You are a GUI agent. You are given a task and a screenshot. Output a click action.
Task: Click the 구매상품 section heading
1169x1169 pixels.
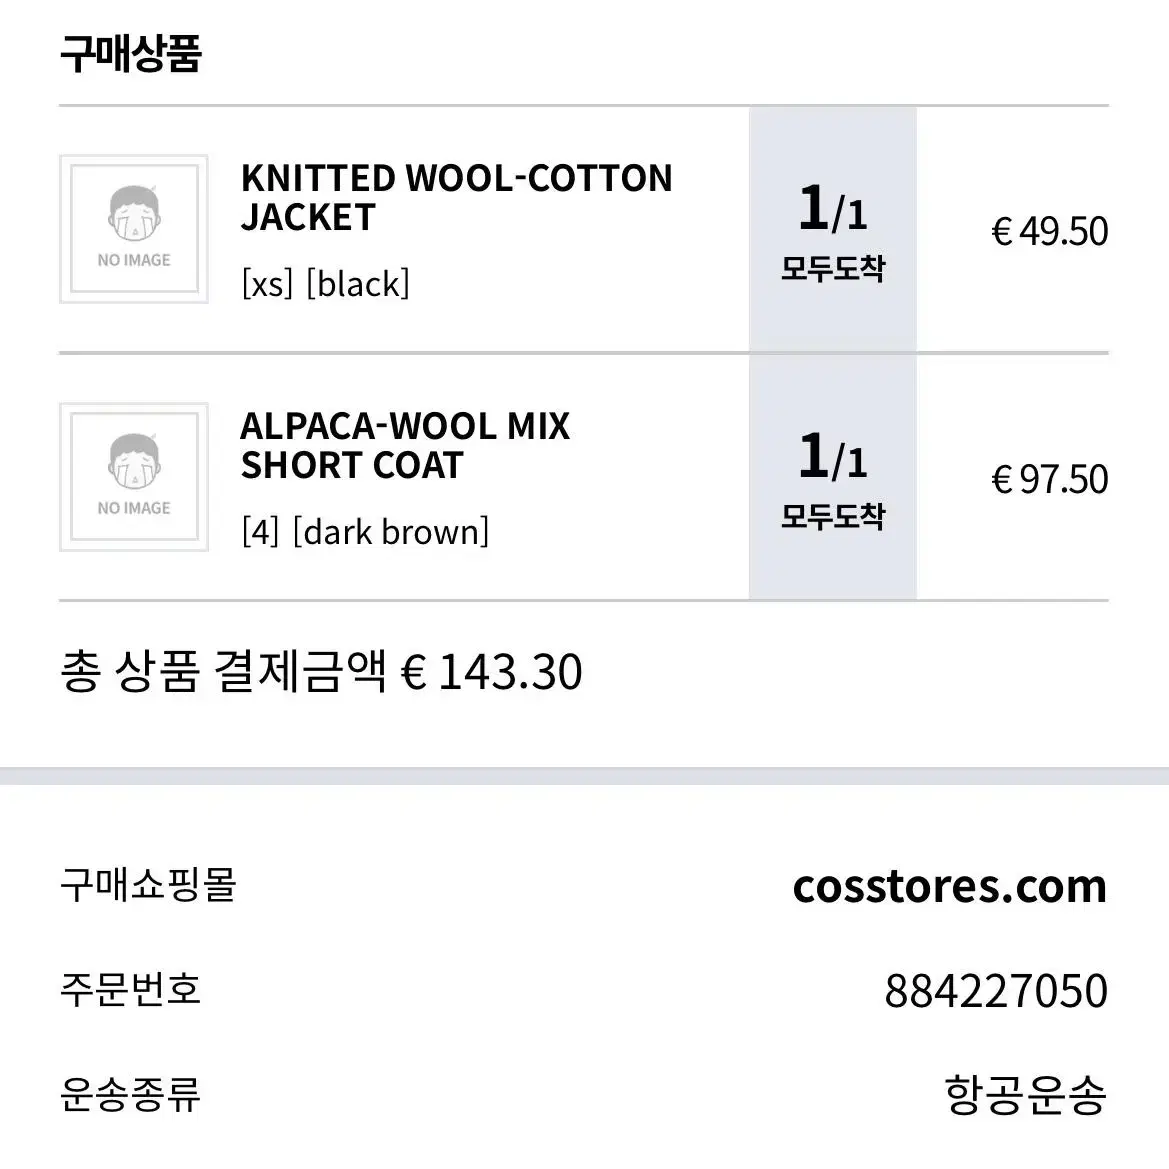point(130,53)
